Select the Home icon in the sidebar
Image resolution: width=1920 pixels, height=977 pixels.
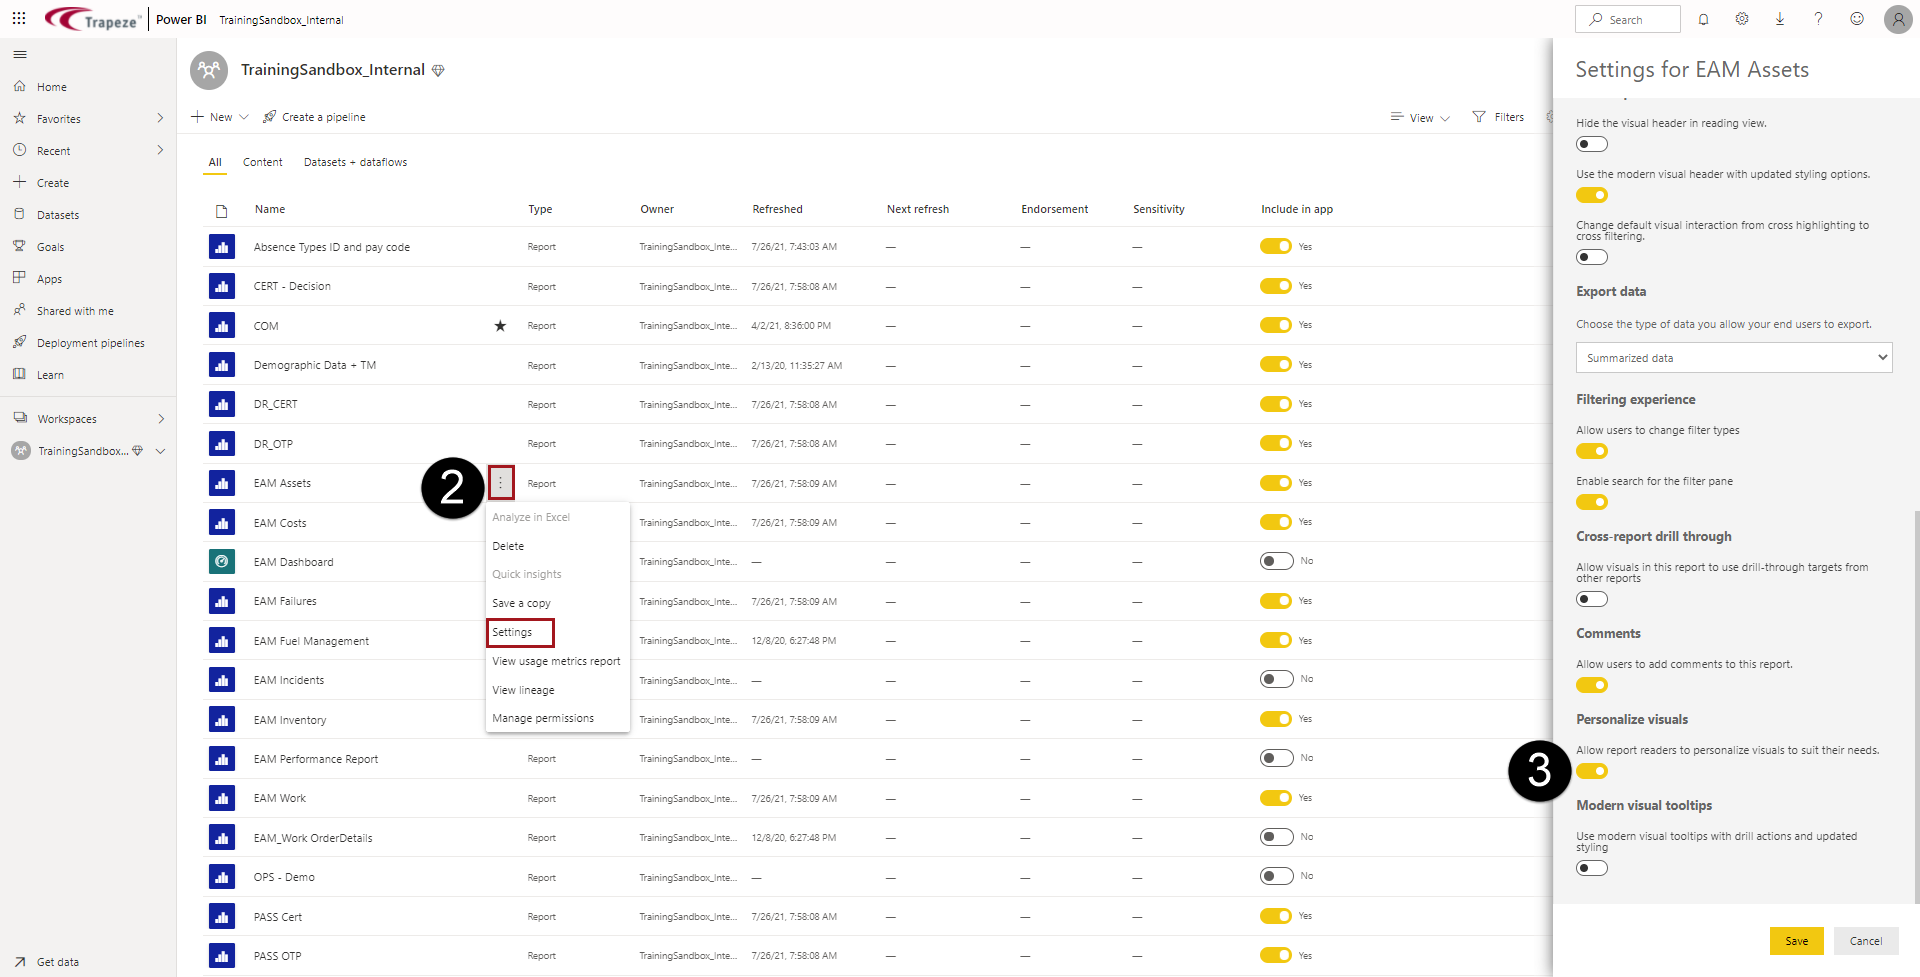tap(19, 86)
